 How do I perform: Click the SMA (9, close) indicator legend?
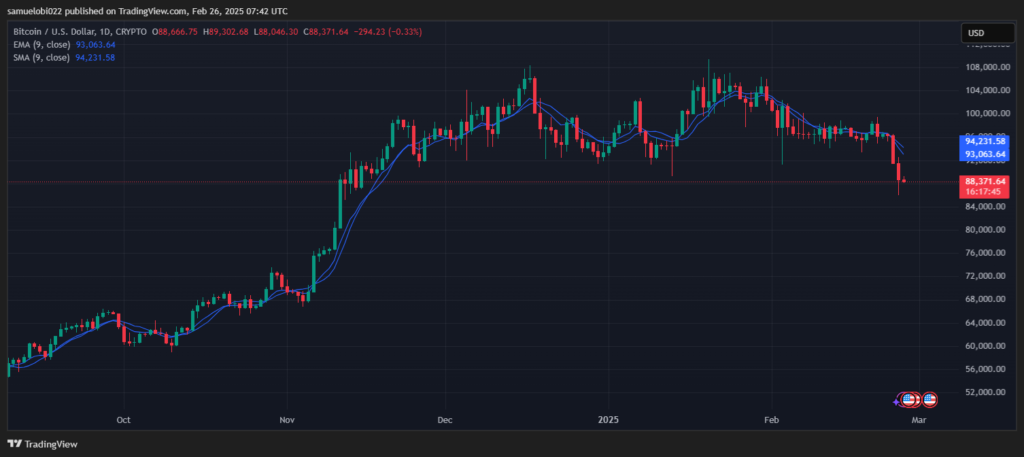click(40, 57)
